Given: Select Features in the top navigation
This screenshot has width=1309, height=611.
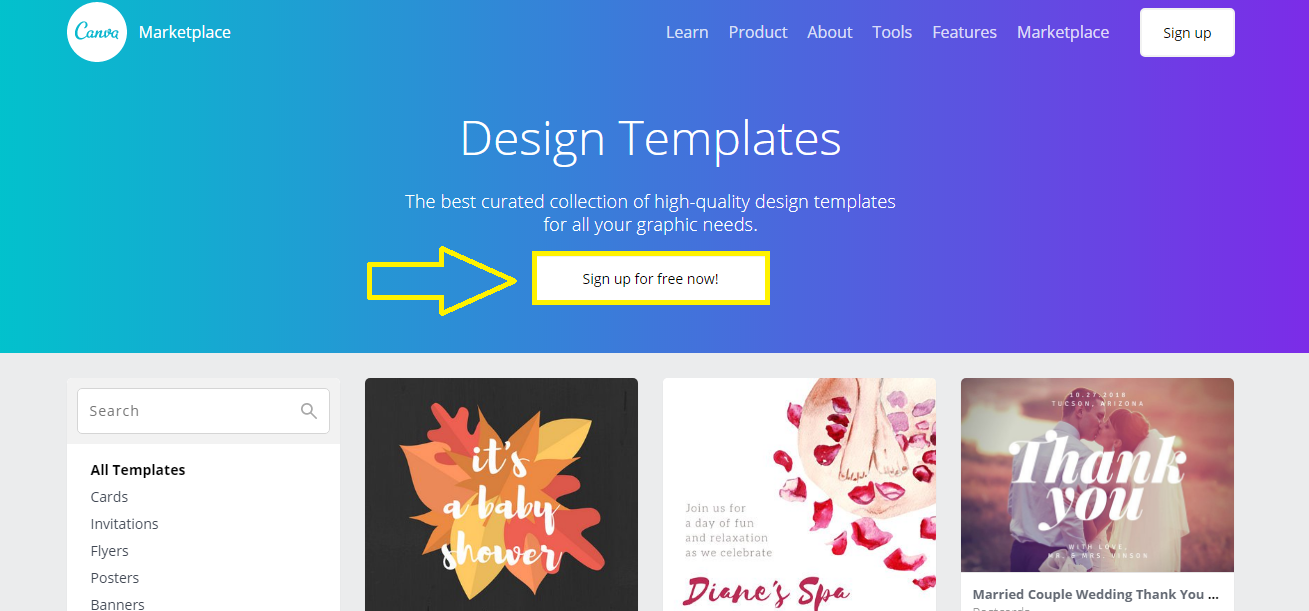Looking at the screenshot, I should [x=964, y=32].
